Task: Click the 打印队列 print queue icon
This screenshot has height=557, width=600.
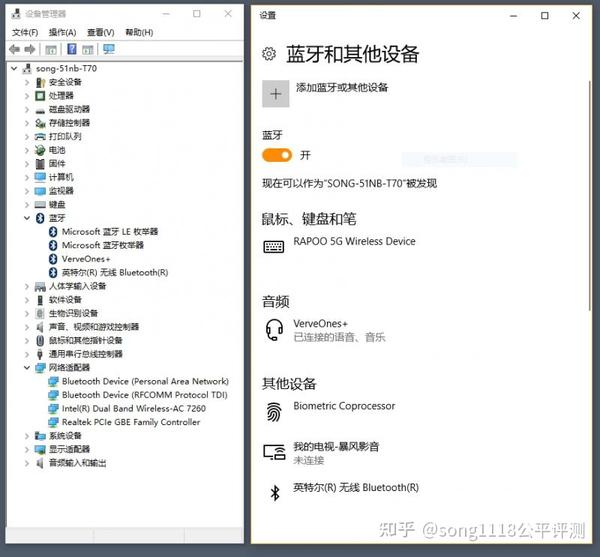Action: coord(40,137)
